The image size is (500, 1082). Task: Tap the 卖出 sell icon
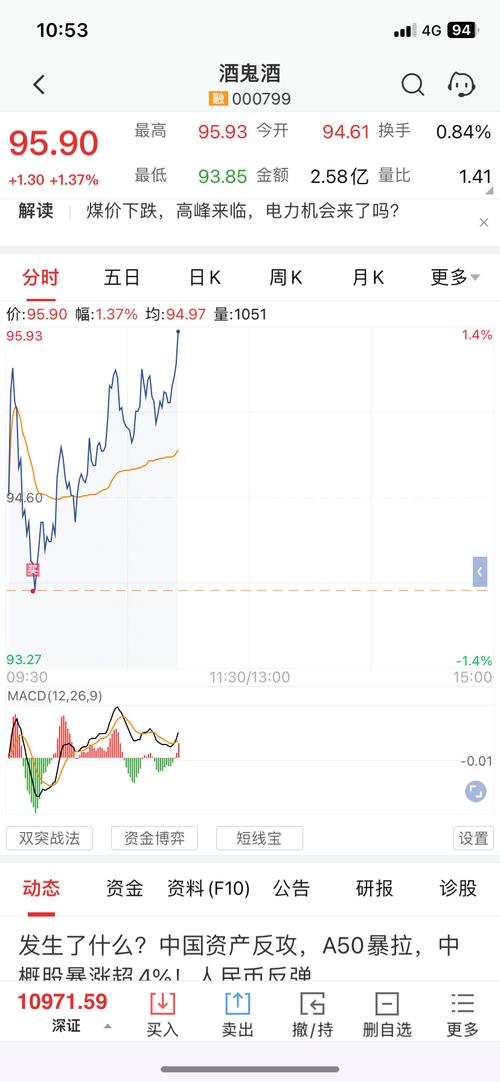[237, 1015]
